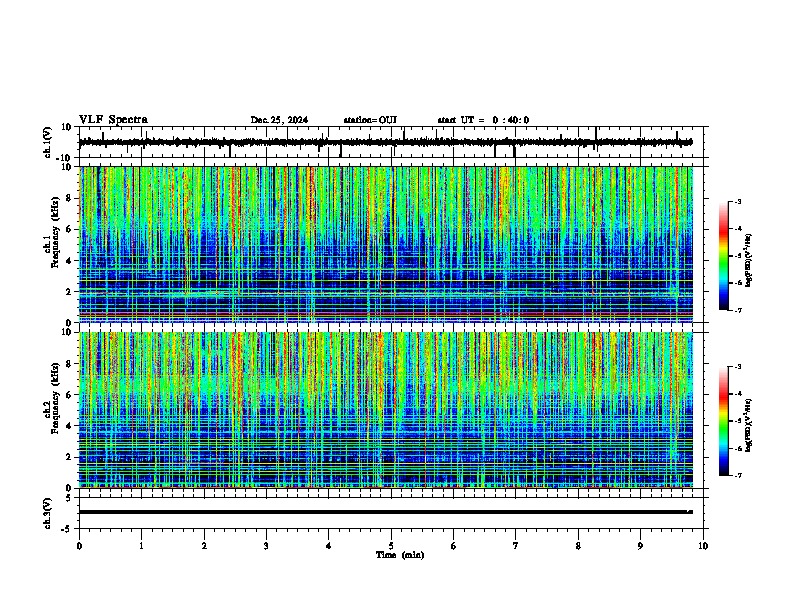Click the "VLF Spectra" title text
The width and height of the screenshot is (792, 612).
[x=113, y=120]
